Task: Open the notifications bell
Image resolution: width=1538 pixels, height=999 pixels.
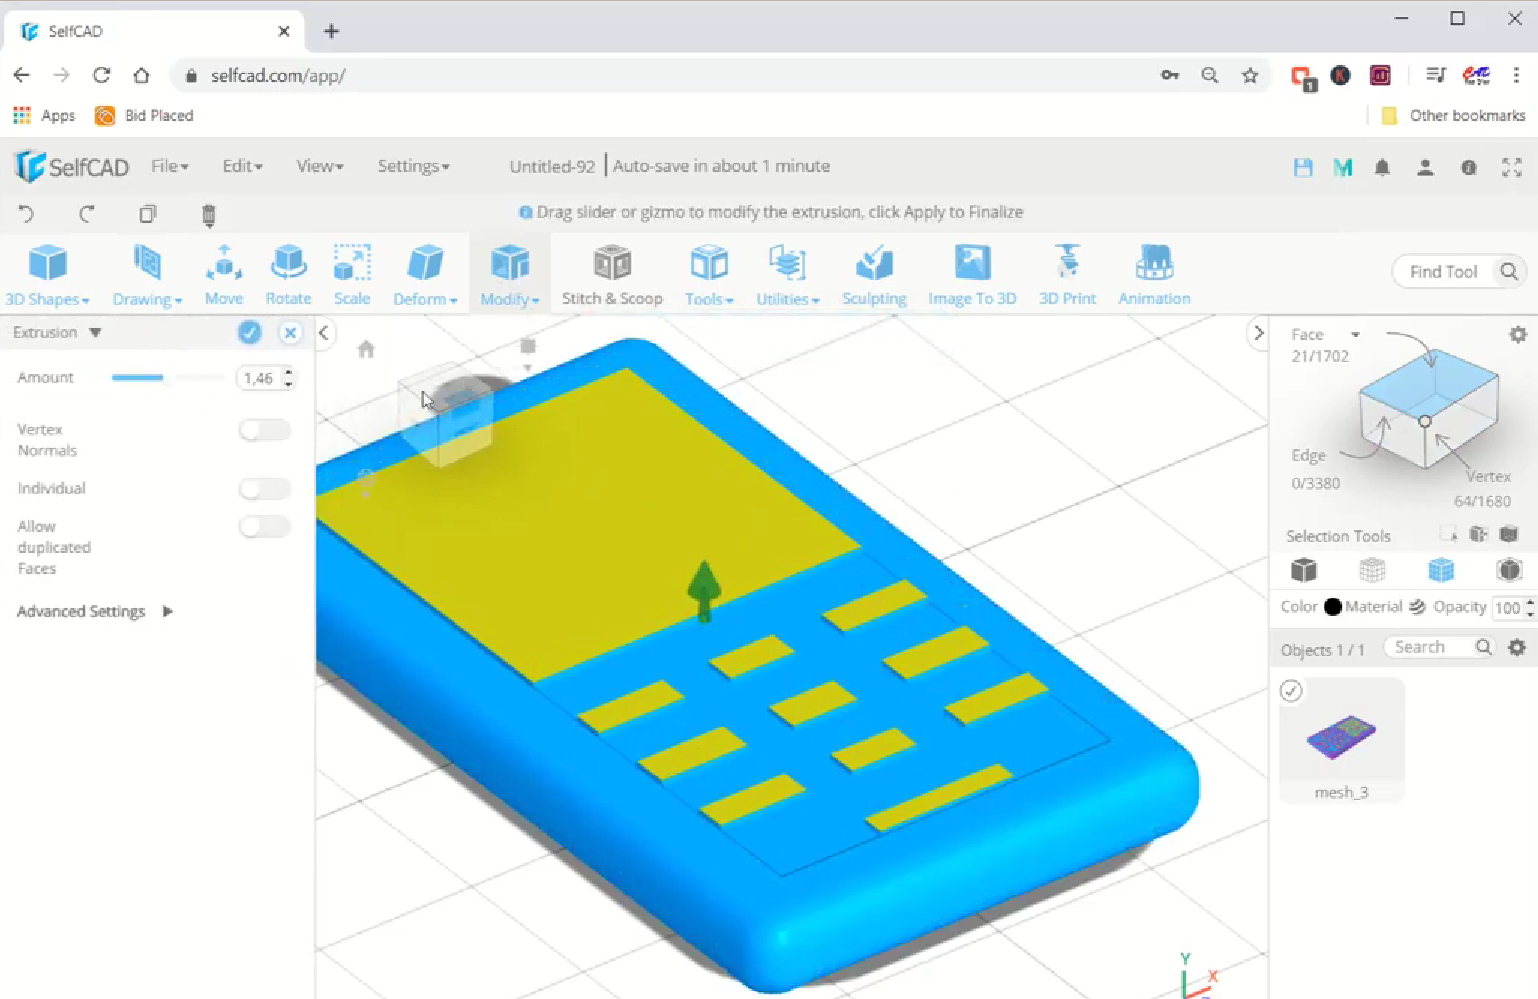Action: (x=1382, y=167)
